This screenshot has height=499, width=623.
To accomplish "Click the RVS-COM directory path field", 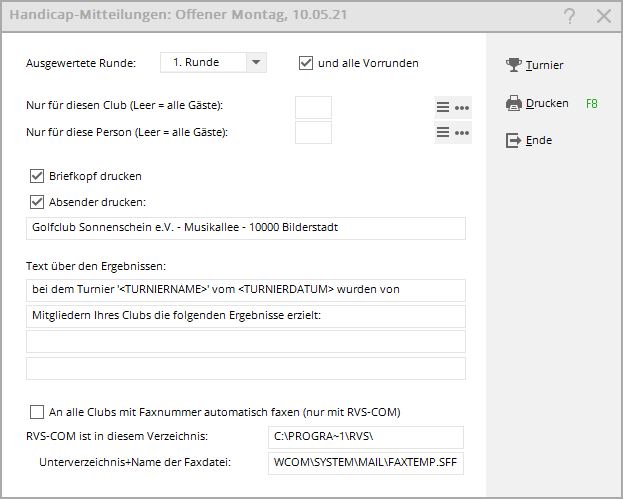I will pyautogui.click(x=367, y=437).
